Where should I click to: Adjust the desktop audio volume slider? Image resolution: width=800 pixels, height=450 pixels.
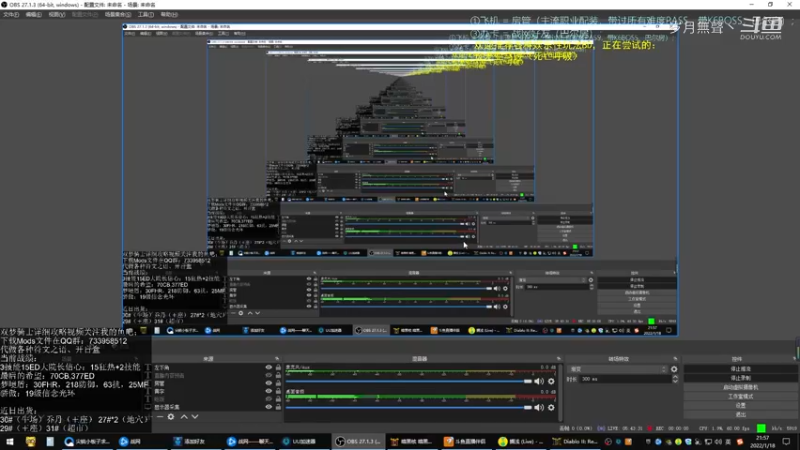(408, 407)
